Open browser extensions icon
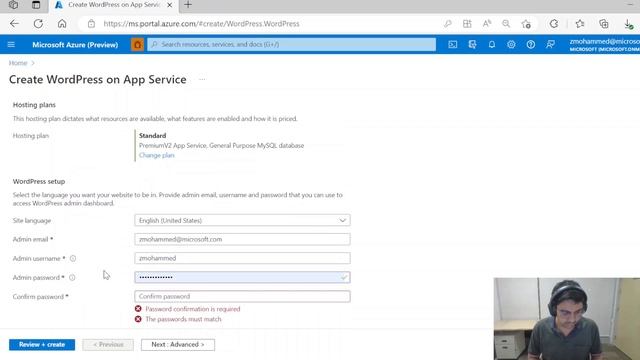The width and height of the screenshot is (640, 360). point(554,24)
